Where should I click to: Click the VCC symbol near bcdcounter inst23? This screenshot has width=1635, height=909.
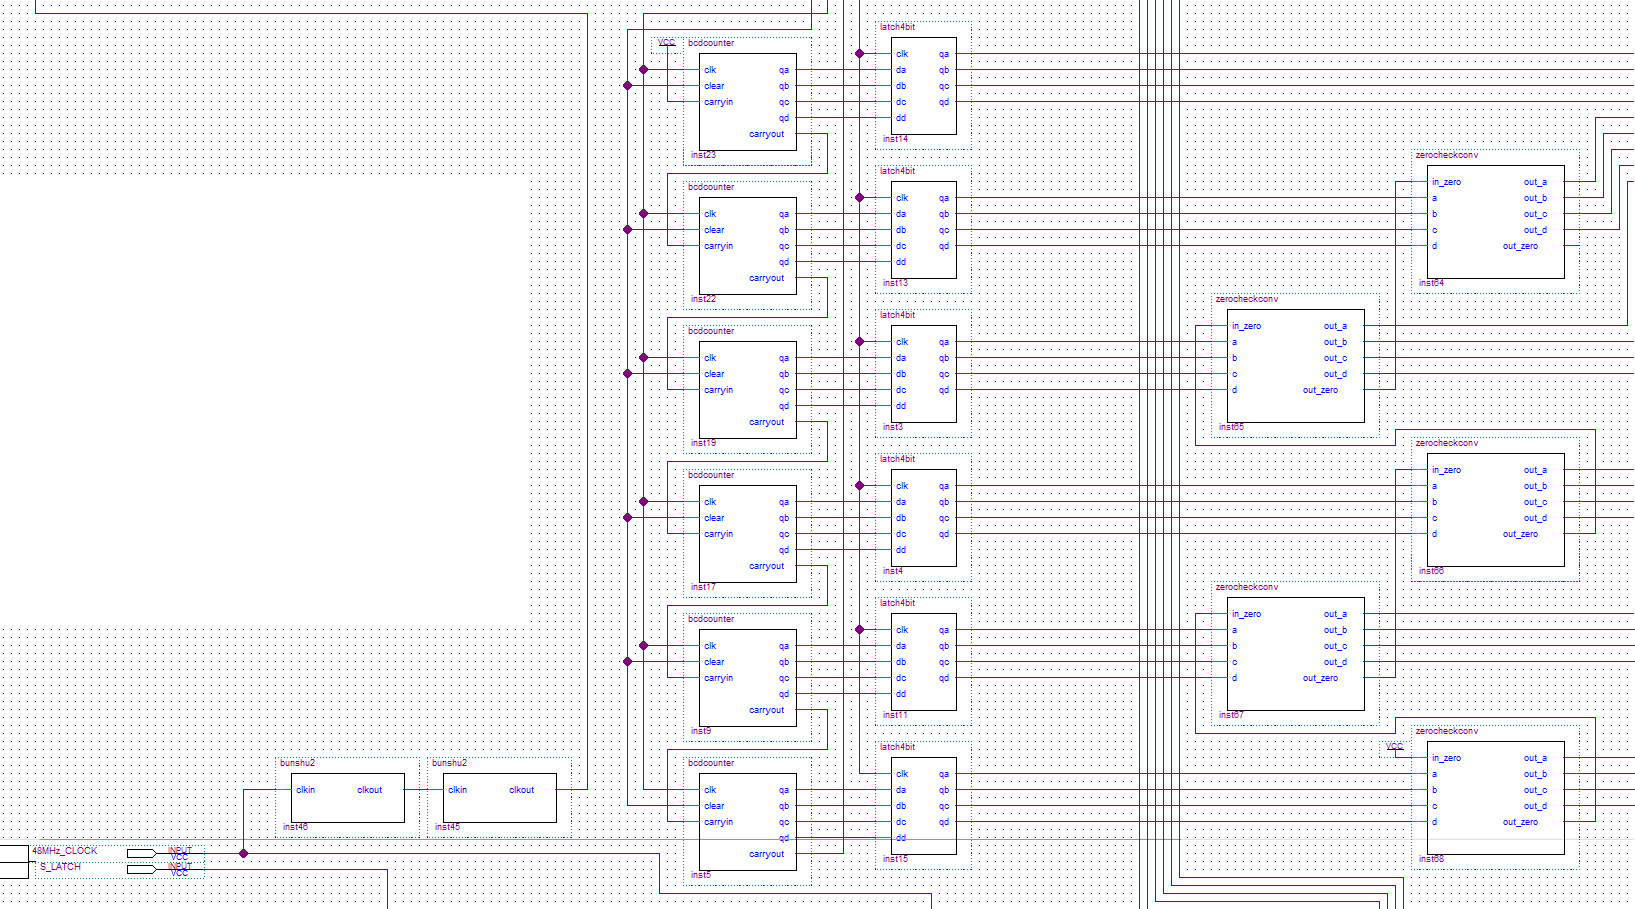pos(667,43)
